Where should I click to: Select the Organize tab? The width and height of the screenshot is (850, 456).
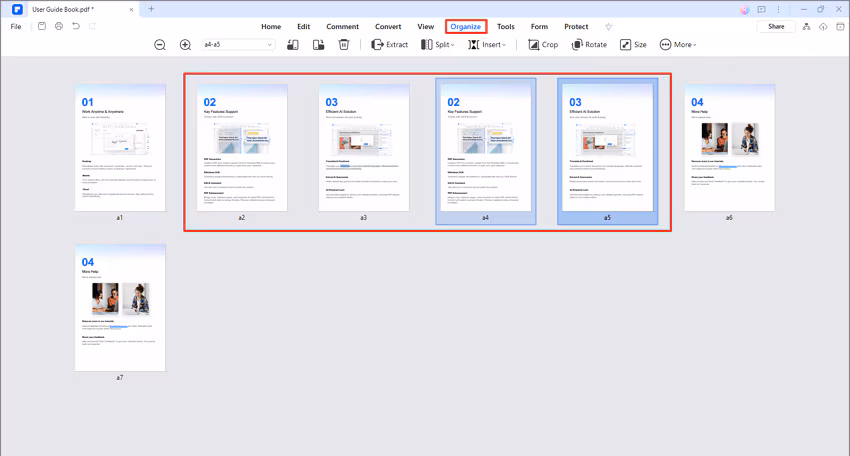(x=466, y=27)
